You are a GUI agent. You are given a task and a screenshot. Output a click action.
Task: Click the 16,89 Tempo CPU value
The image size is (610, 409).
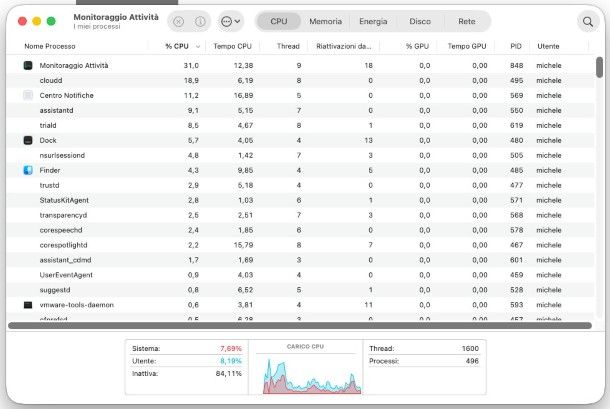(x=244, y=95)
